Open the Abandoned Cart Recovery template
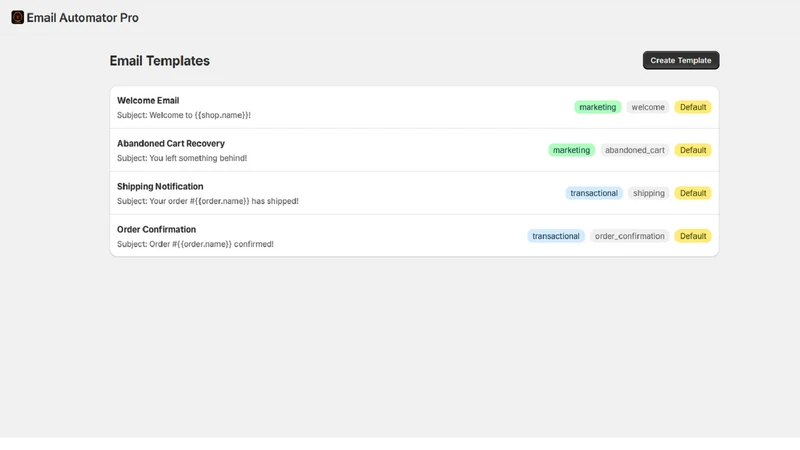The height and width of the screenshot is (450, 800). click(414, 150)
